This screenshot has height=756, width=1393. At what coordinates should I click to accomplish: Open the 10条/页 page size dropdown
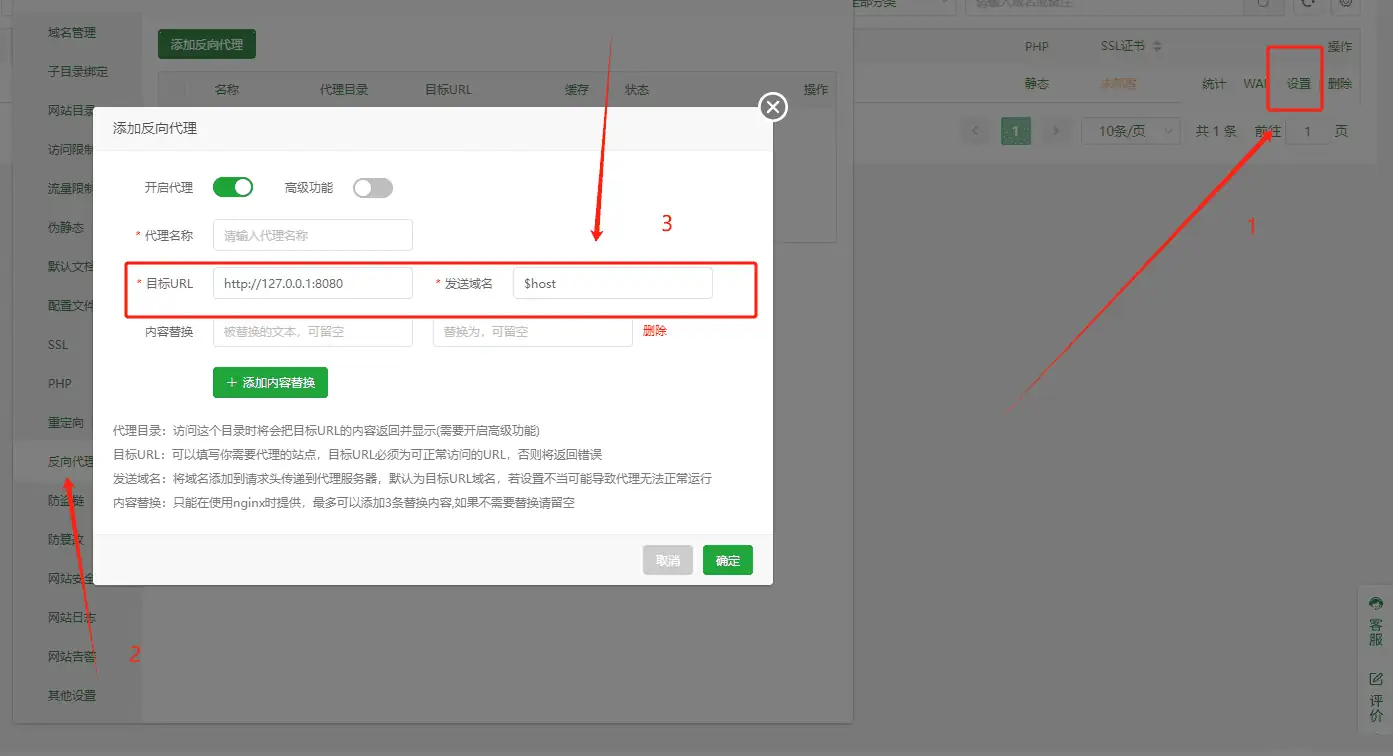pyautogui.click(x=1131, y=130)
